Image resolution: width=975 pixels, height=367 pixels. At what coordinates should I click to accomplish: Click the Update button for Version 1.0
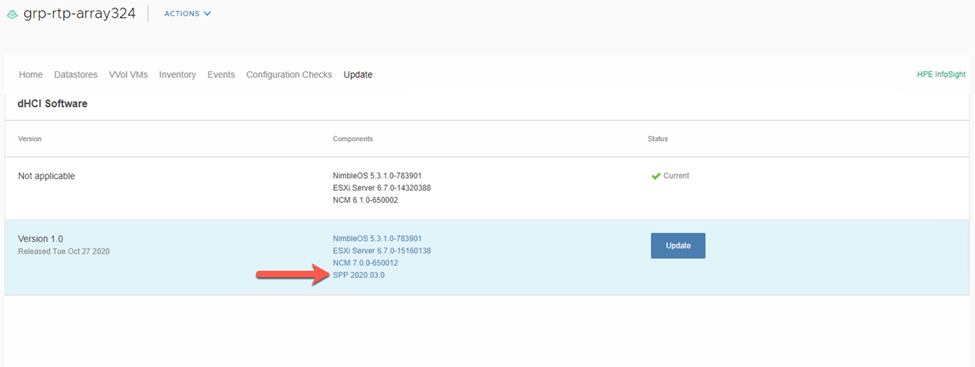tap(678, 246)
